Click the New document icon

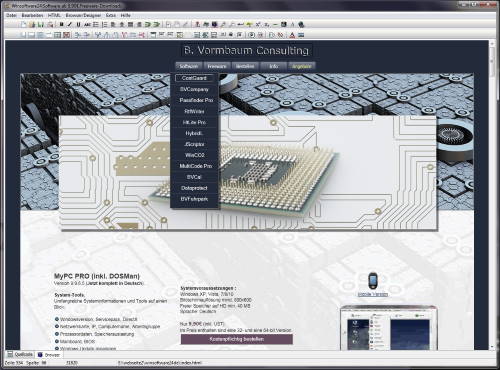(23, 24)
